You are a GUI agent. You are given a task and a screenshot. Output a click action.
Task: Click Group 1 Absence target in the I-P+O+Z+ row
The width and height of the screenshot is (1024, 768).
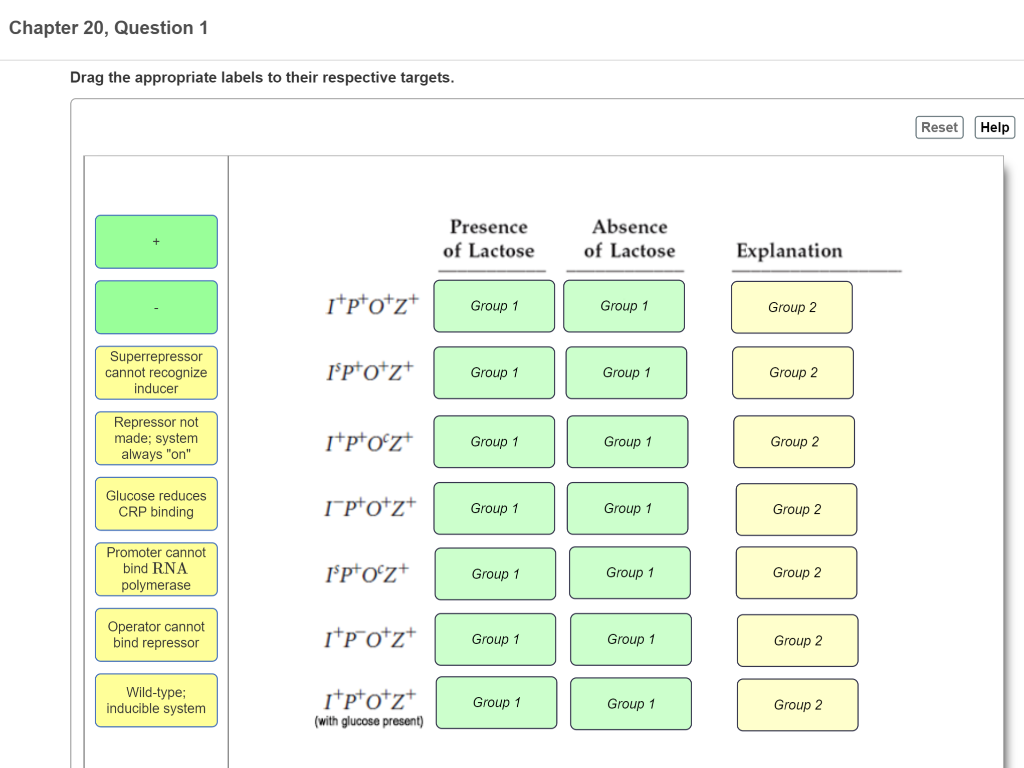pos(626,508)
